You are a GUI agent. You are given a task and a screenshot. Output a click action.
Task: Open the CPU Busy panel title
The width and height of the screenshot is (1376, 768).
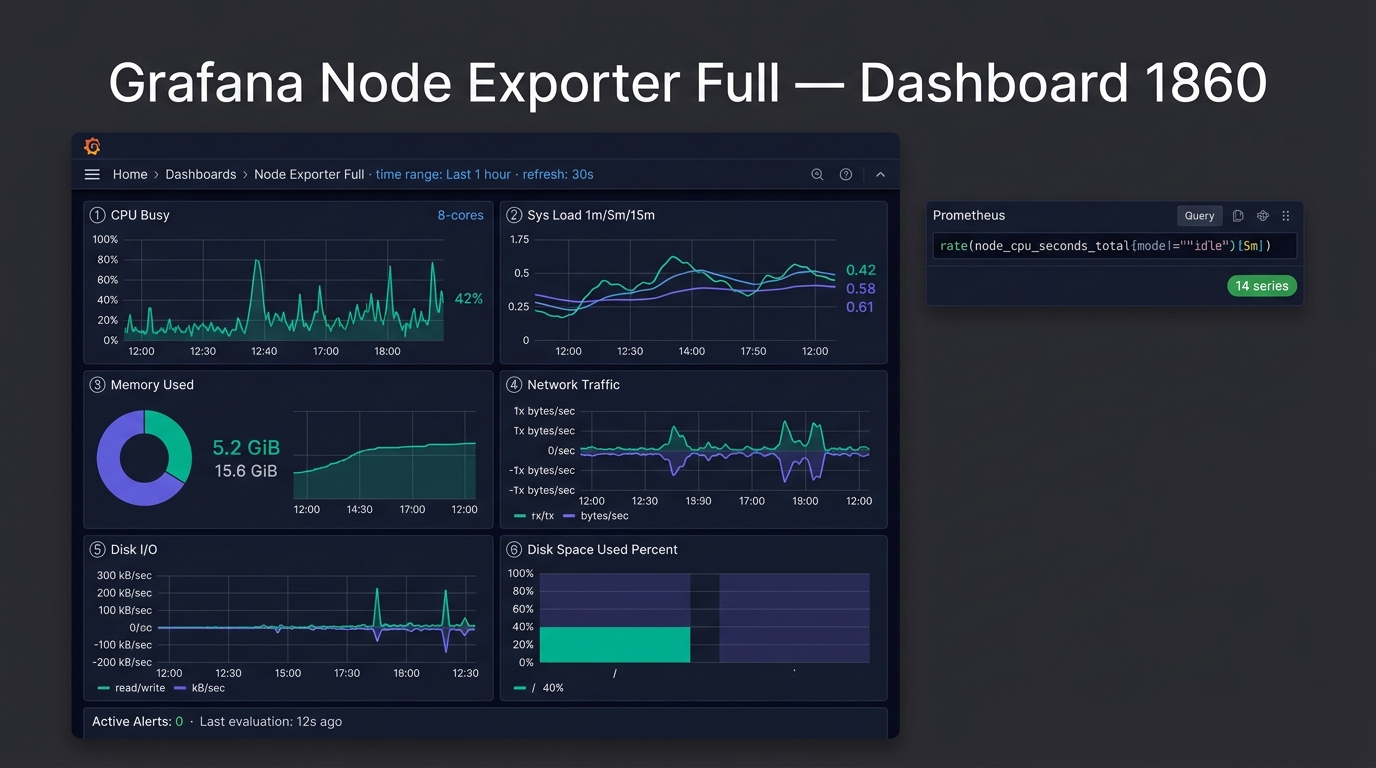tap(140, 215)
